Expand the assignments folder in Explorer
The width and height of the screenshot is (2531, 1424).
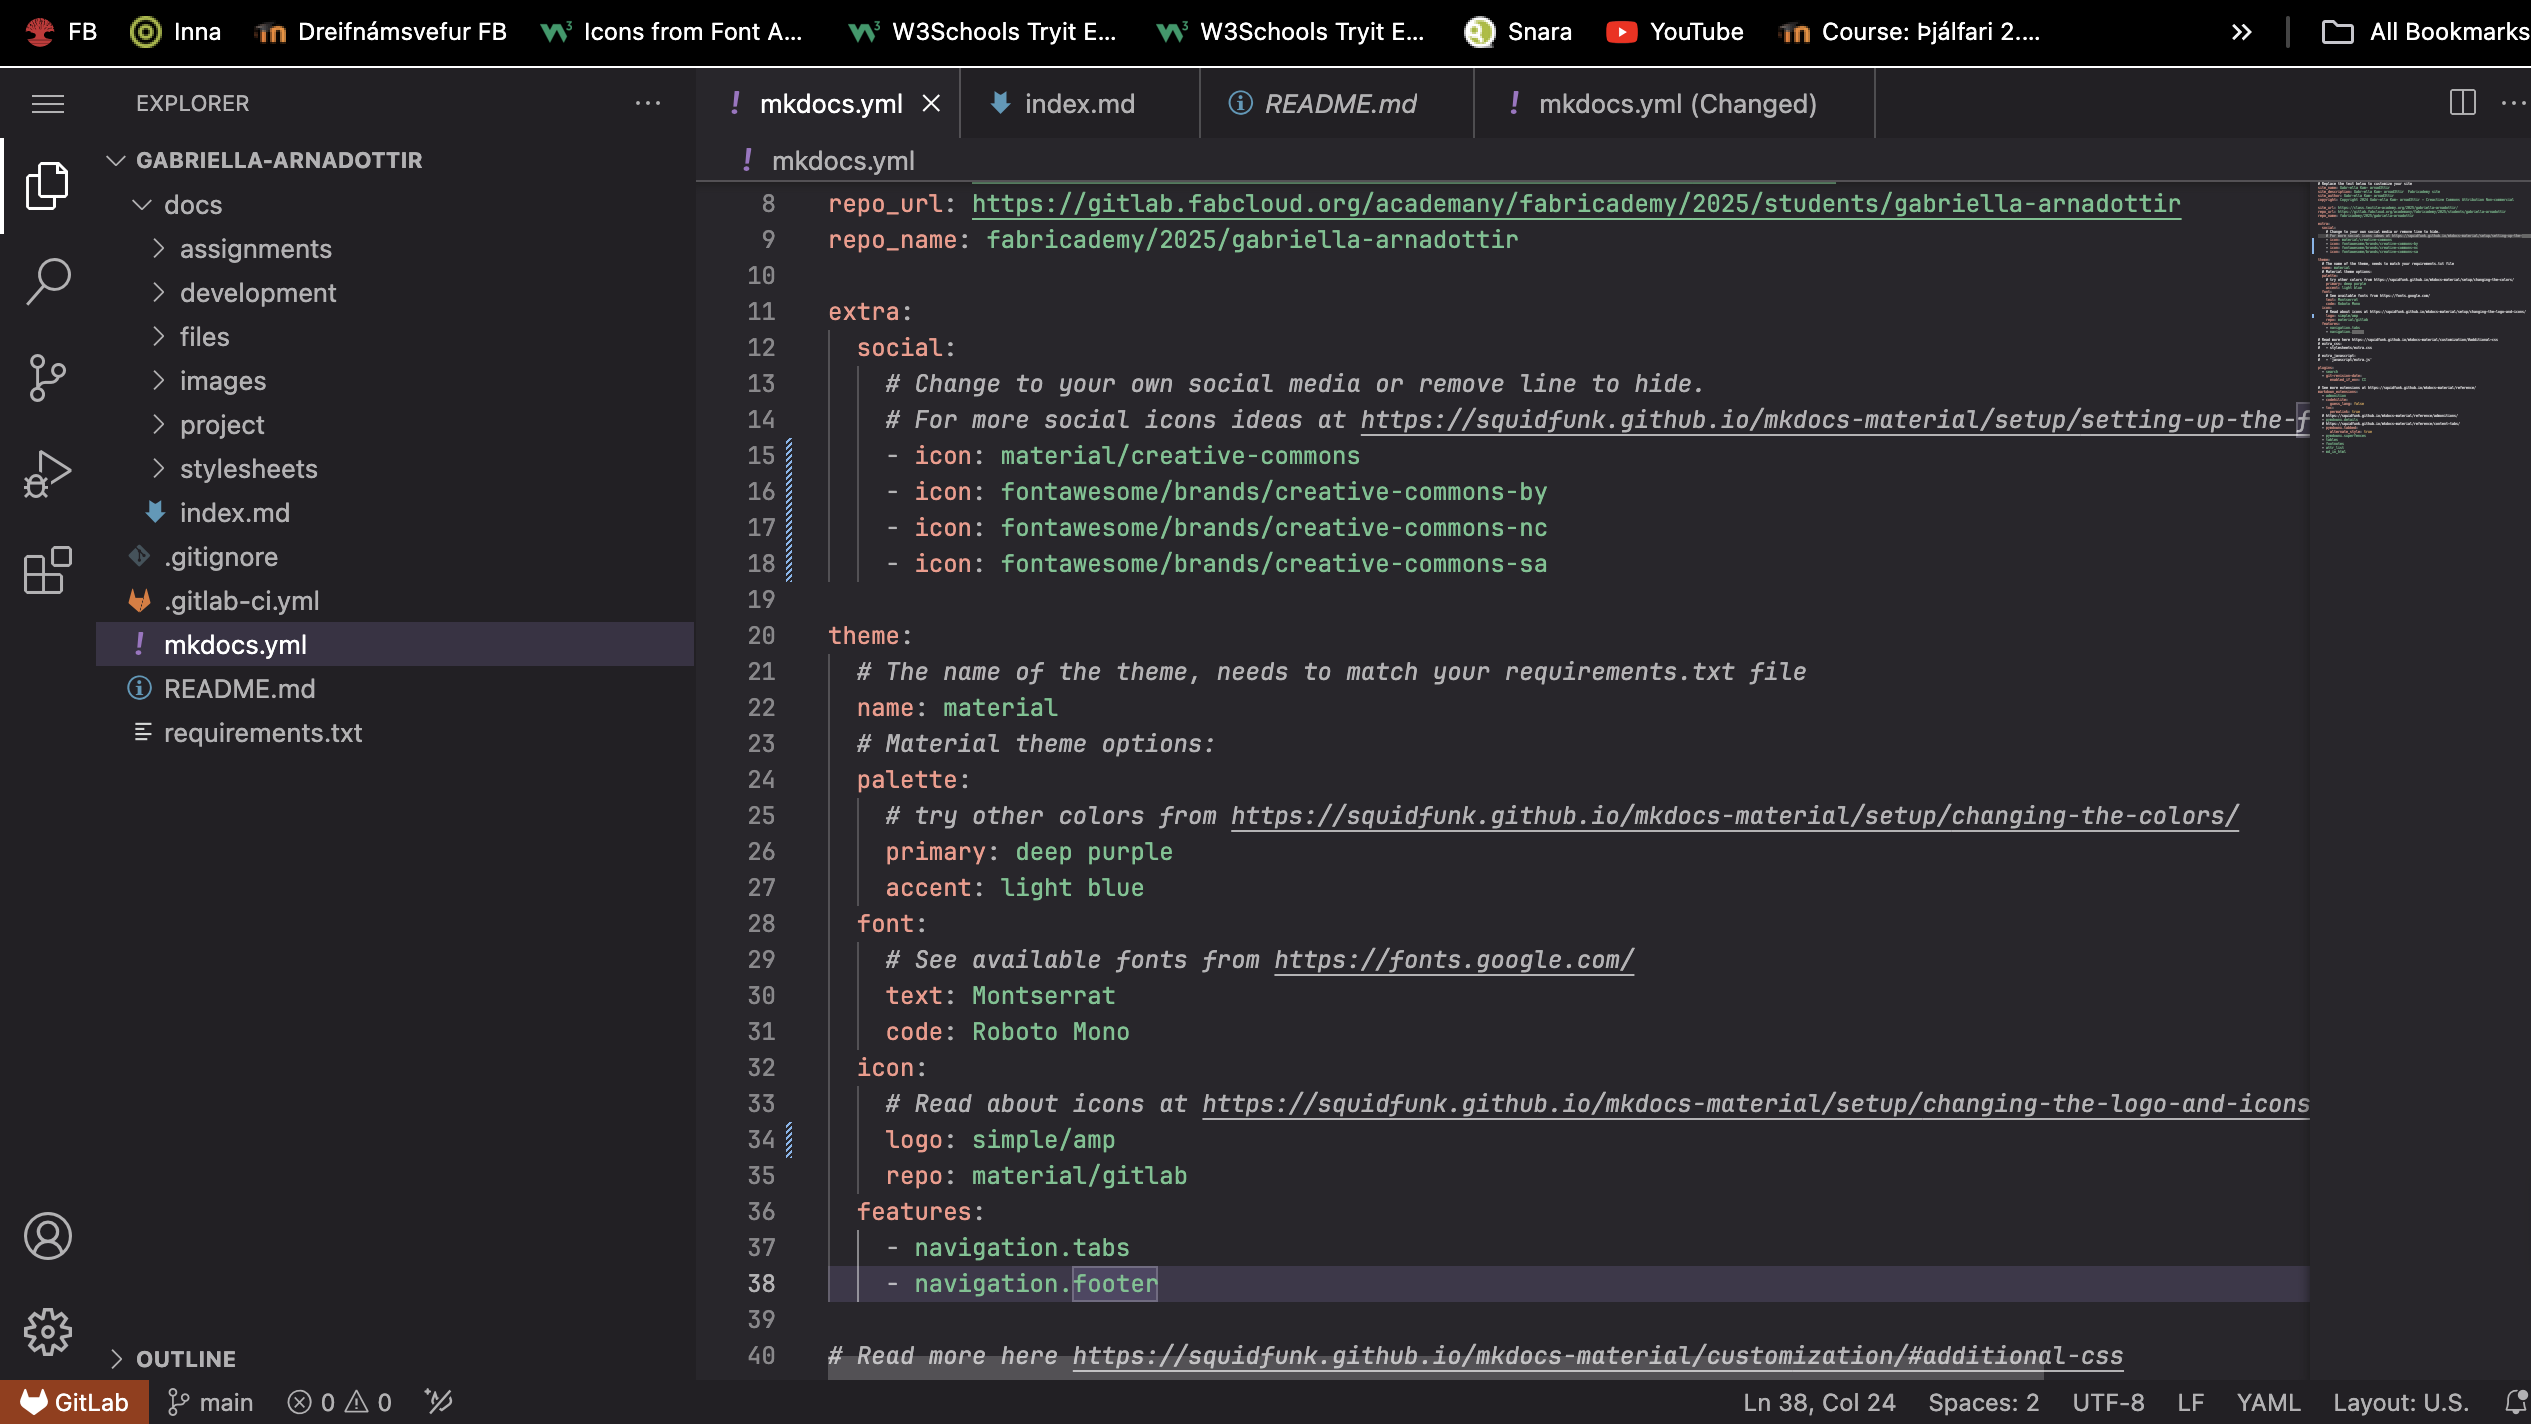tap(256, 249)
